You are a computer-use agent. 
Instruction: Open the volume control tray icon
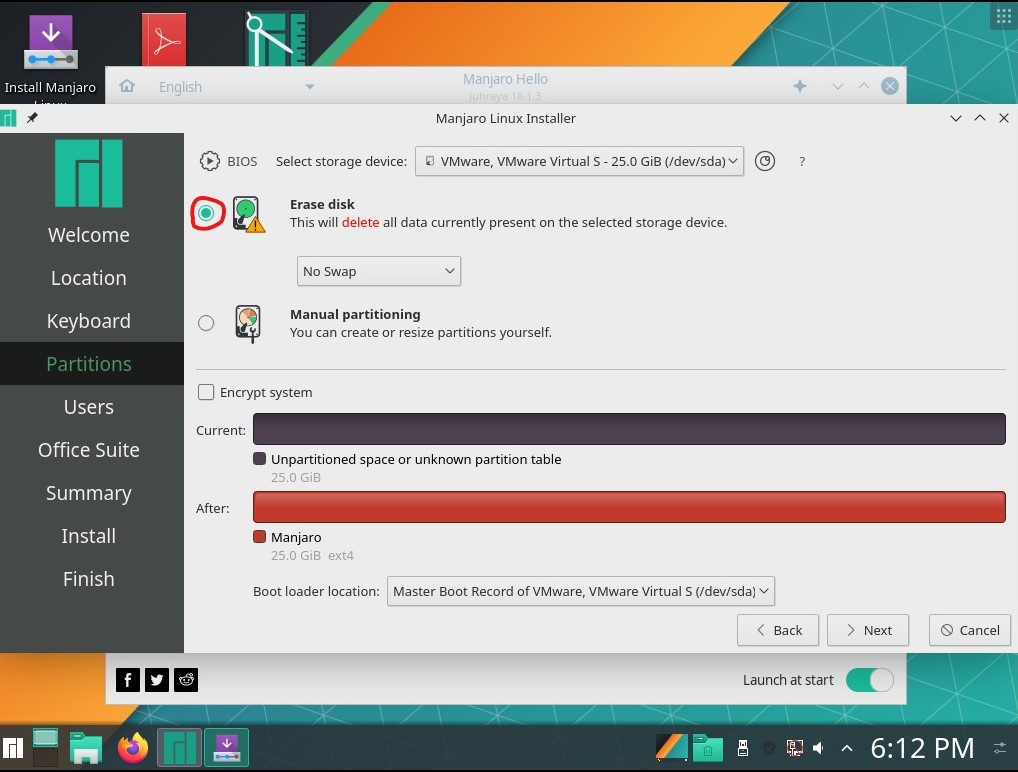pyautogui.click(x=819, y=749)
